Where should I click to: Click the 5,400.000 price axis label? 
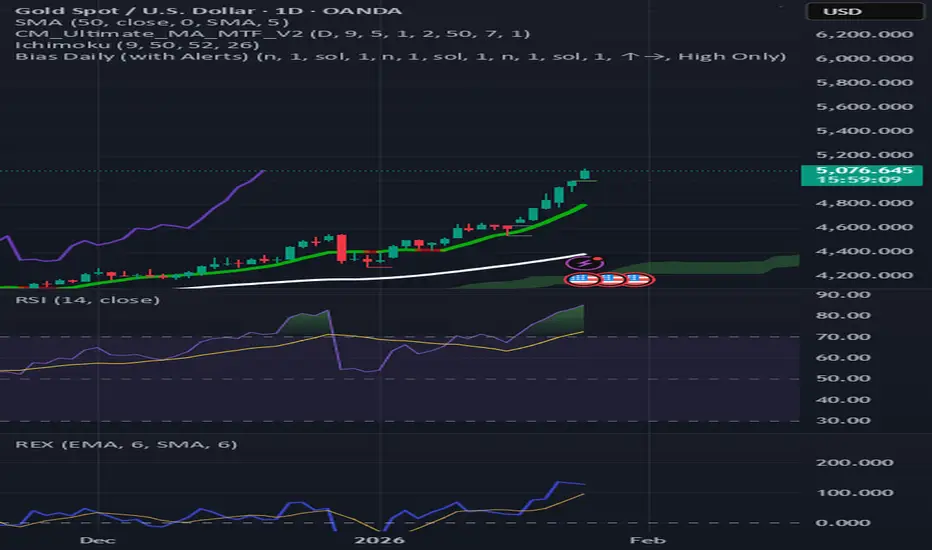coord(864,131)
